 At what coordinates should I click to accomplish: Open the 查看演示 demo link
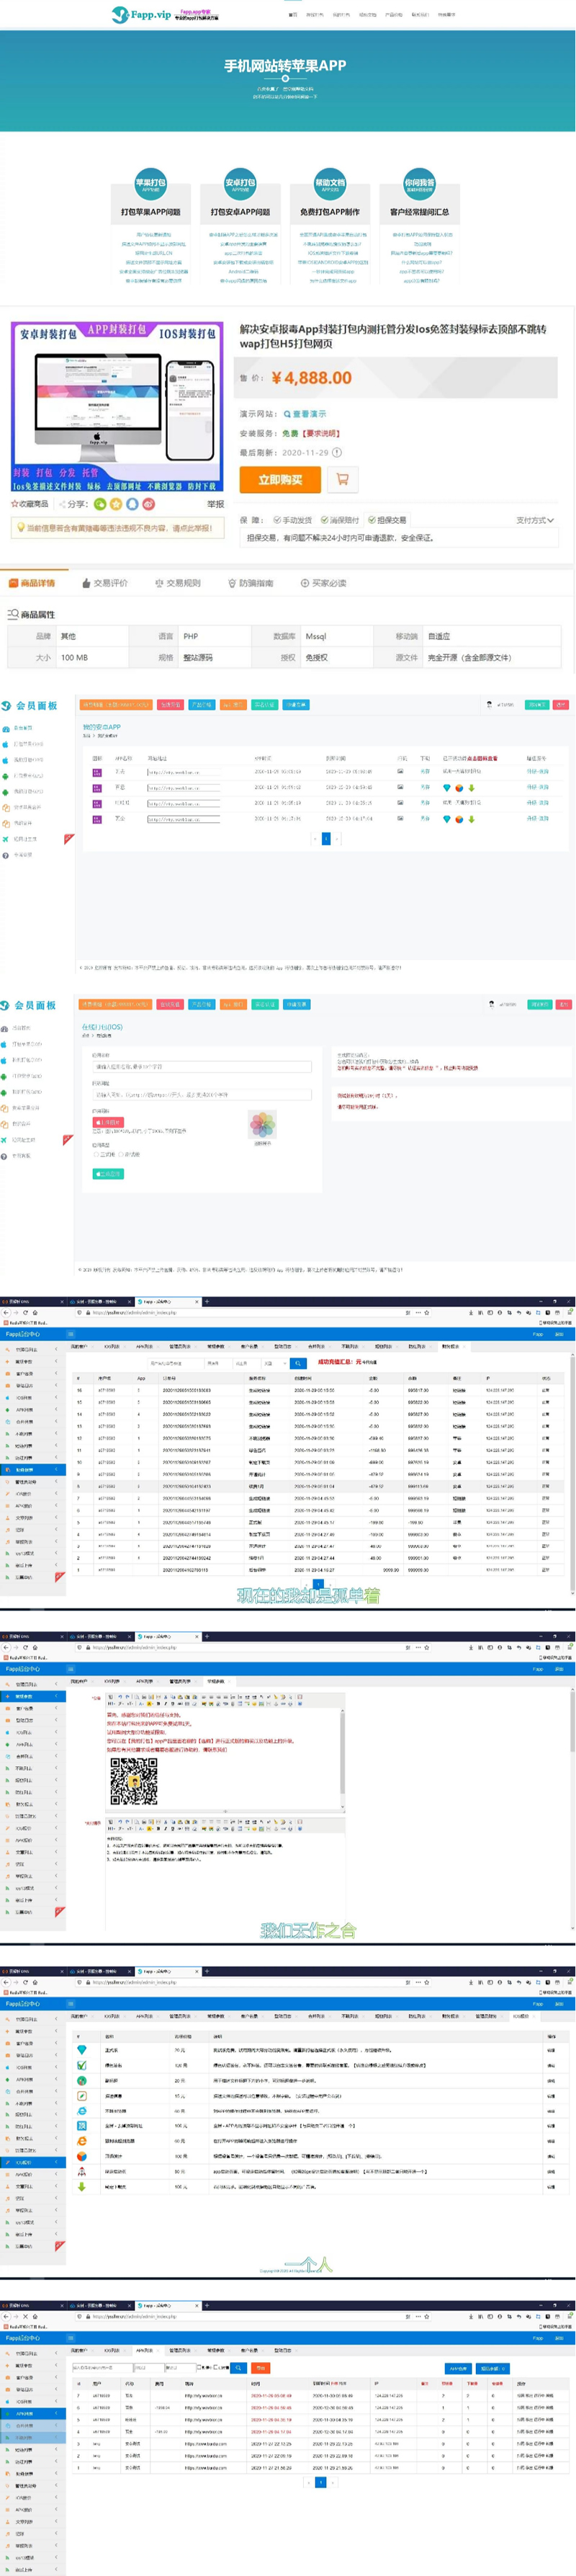304,413
